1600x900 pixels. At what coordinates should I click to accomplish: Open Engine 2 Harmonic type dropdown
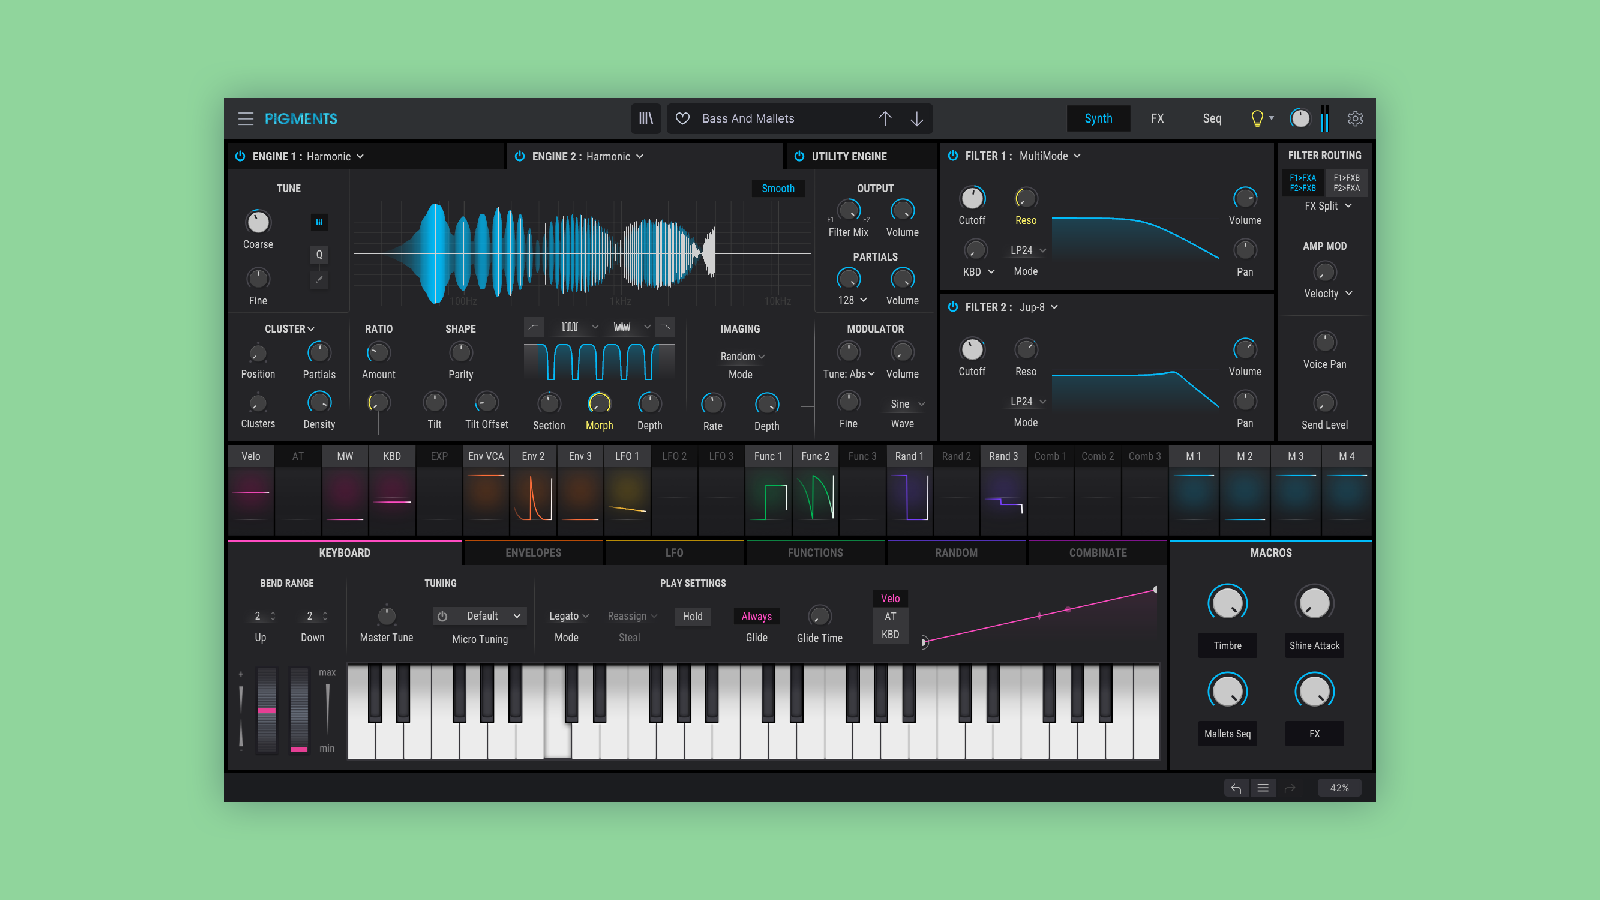click(x=615, y=156)
